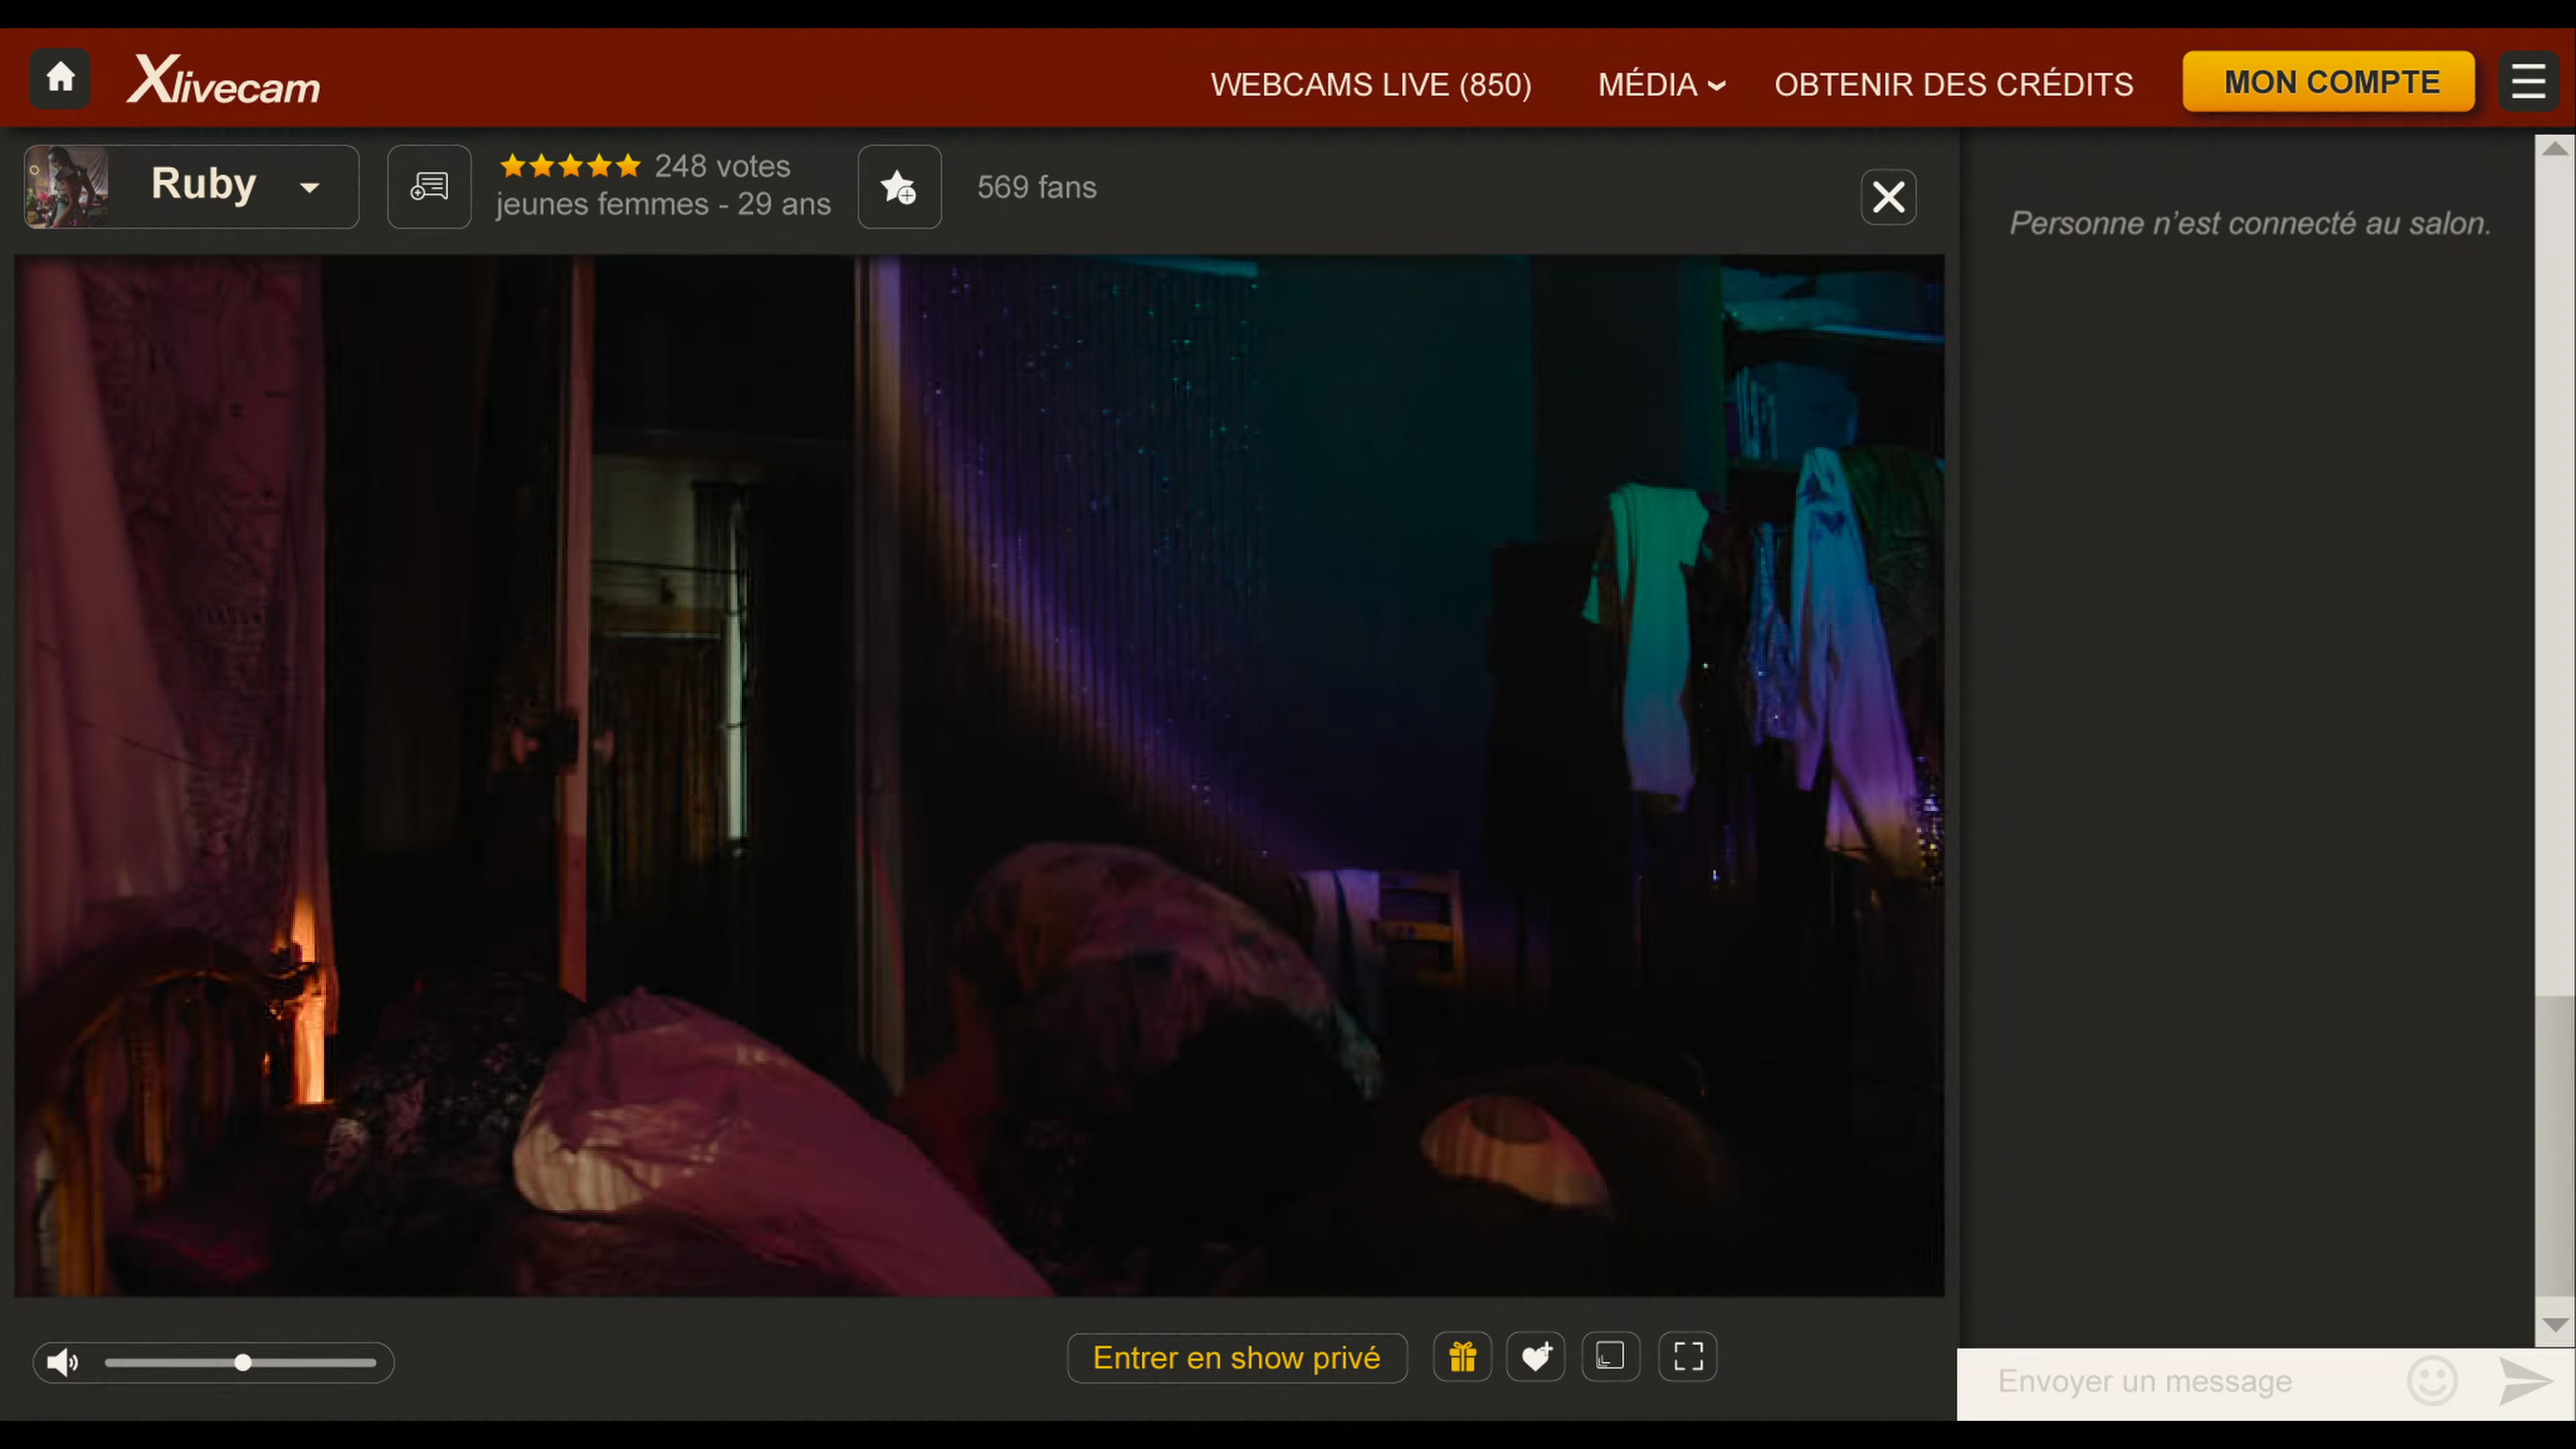
Task: Open the hamburger menu icon
Action: tap(2528, 82)
